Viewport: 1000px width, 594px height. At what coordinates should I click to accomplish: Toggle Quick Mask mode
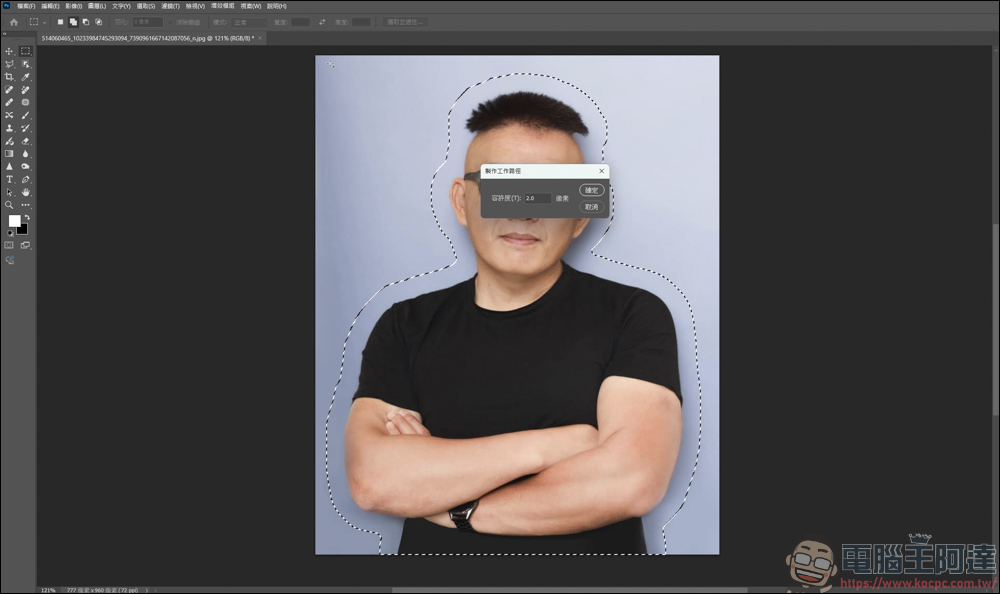click(x=9, y=245)
